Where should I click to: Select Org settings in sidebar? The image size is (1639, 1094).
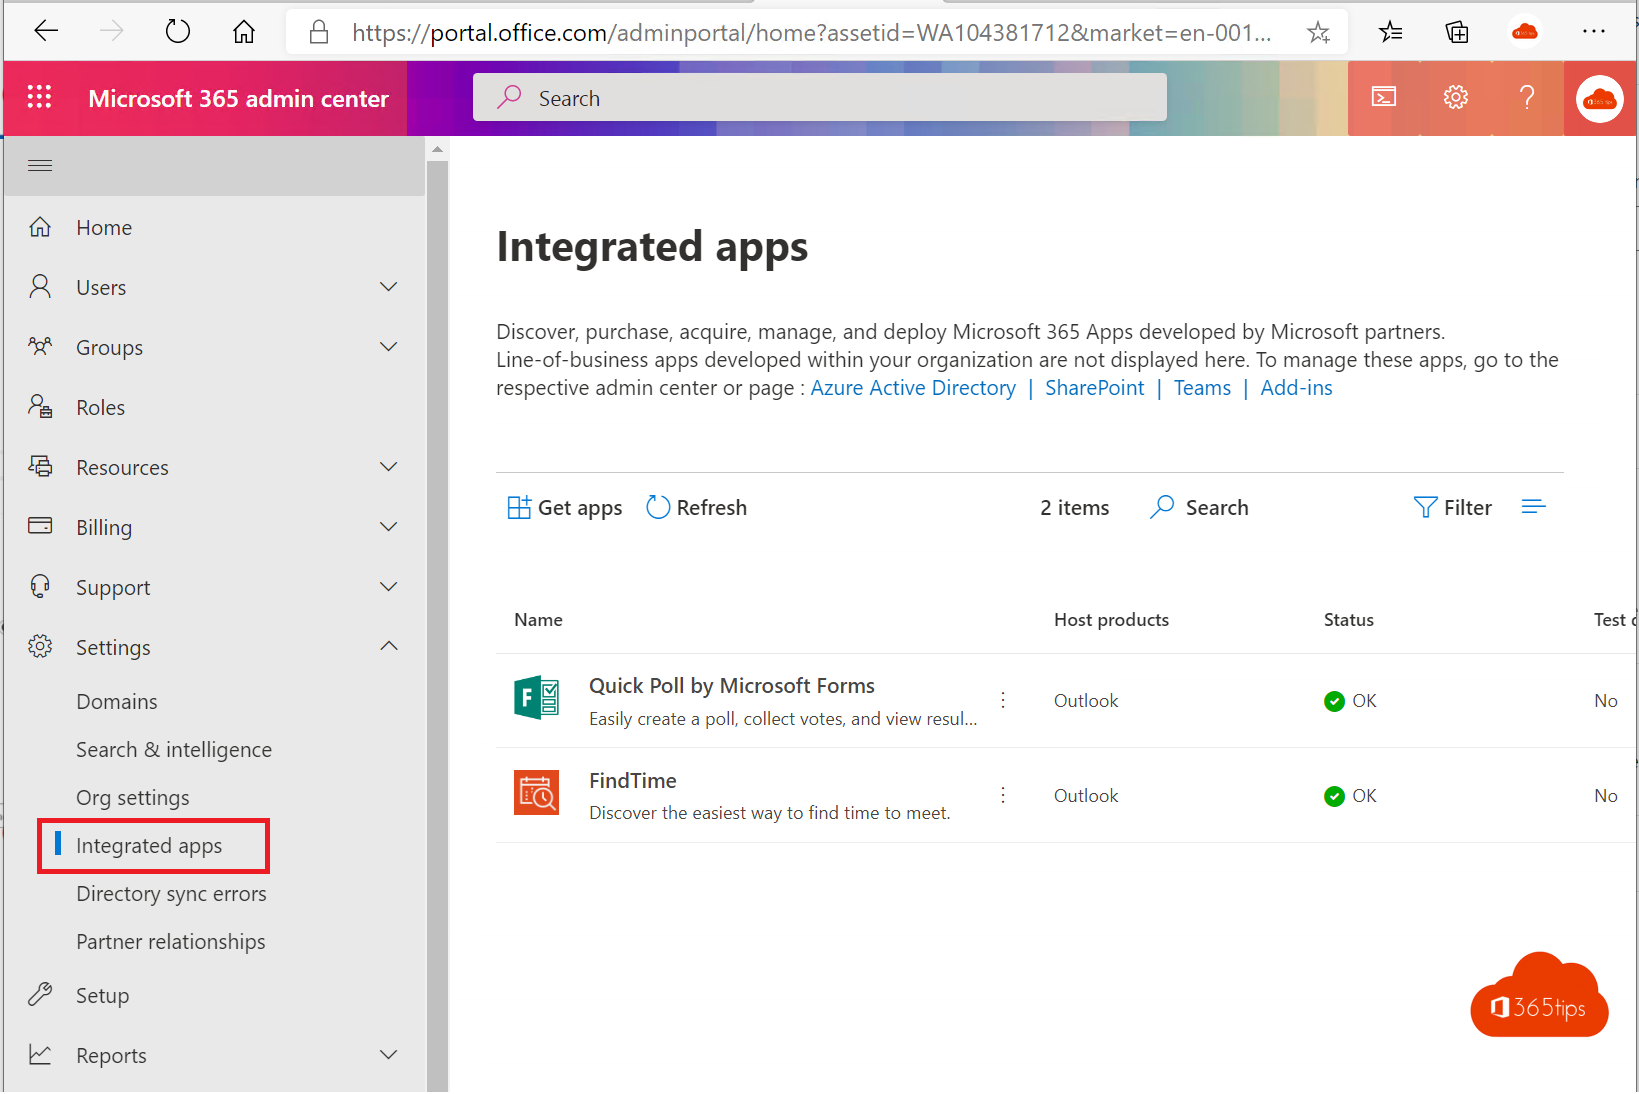133,798
